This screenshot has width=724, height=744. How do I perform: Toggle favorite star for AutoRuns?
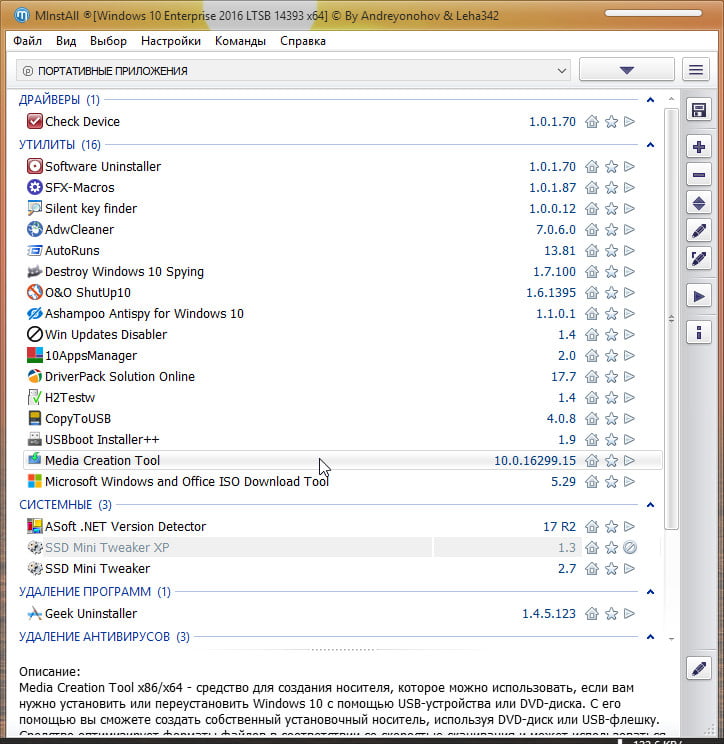(x=611, y=251)
